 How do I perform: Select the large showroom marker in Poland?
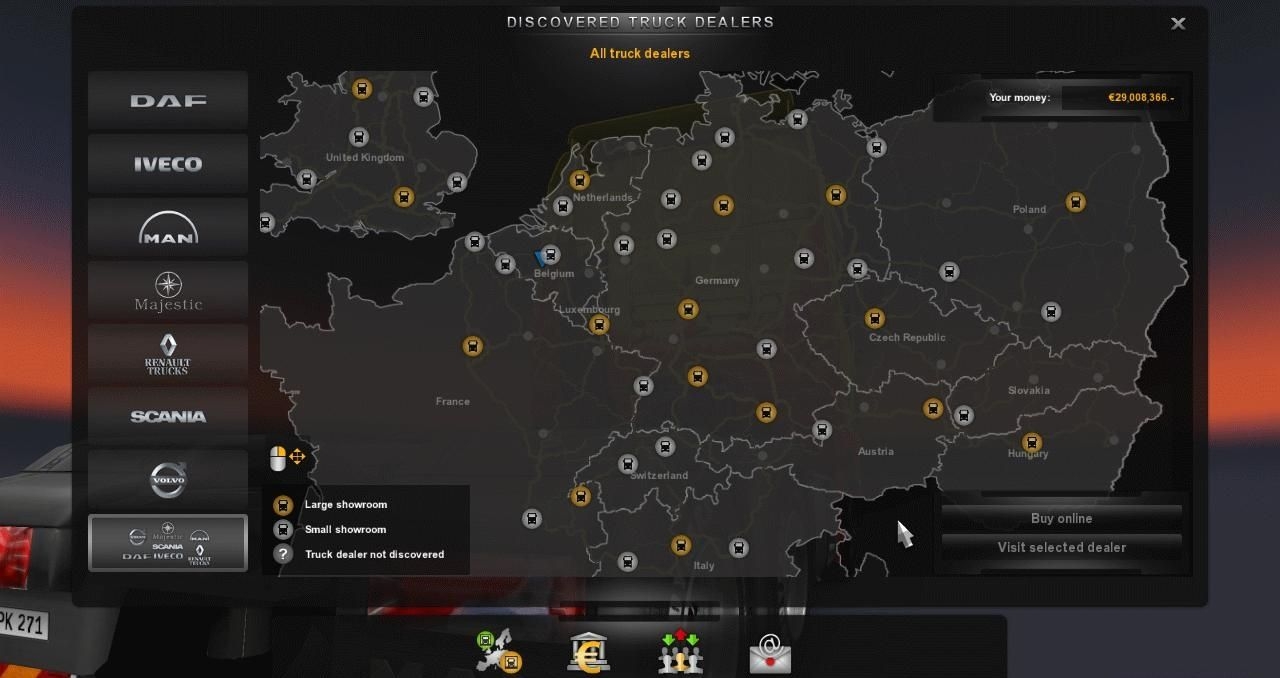[1076, 202]
